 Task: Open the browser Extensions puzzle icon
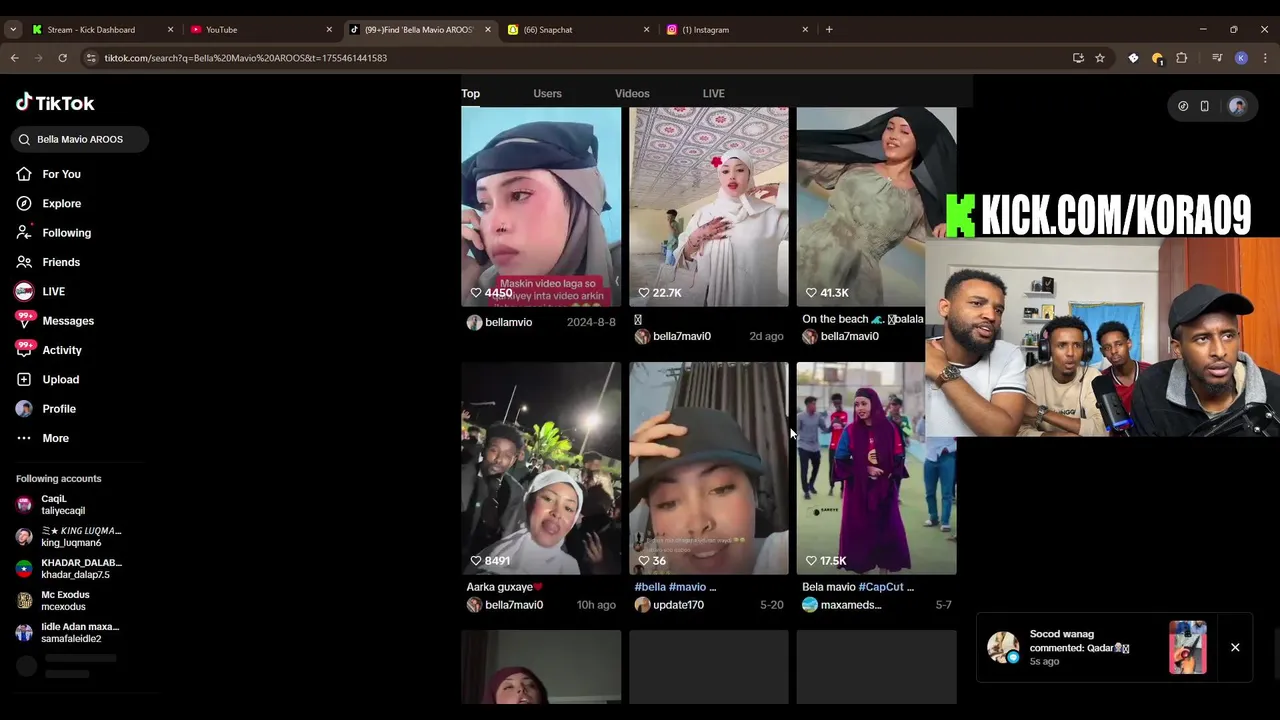click(x=1182, y=58)
